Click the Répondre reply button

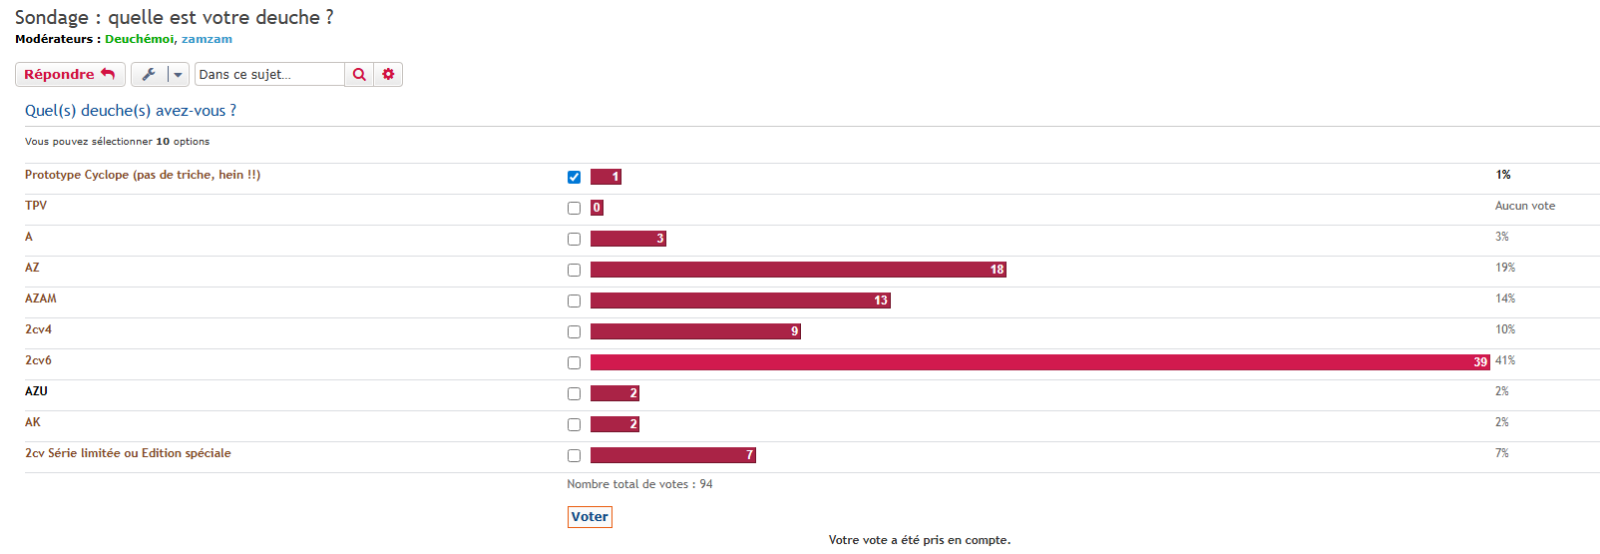tap(69, 75)
